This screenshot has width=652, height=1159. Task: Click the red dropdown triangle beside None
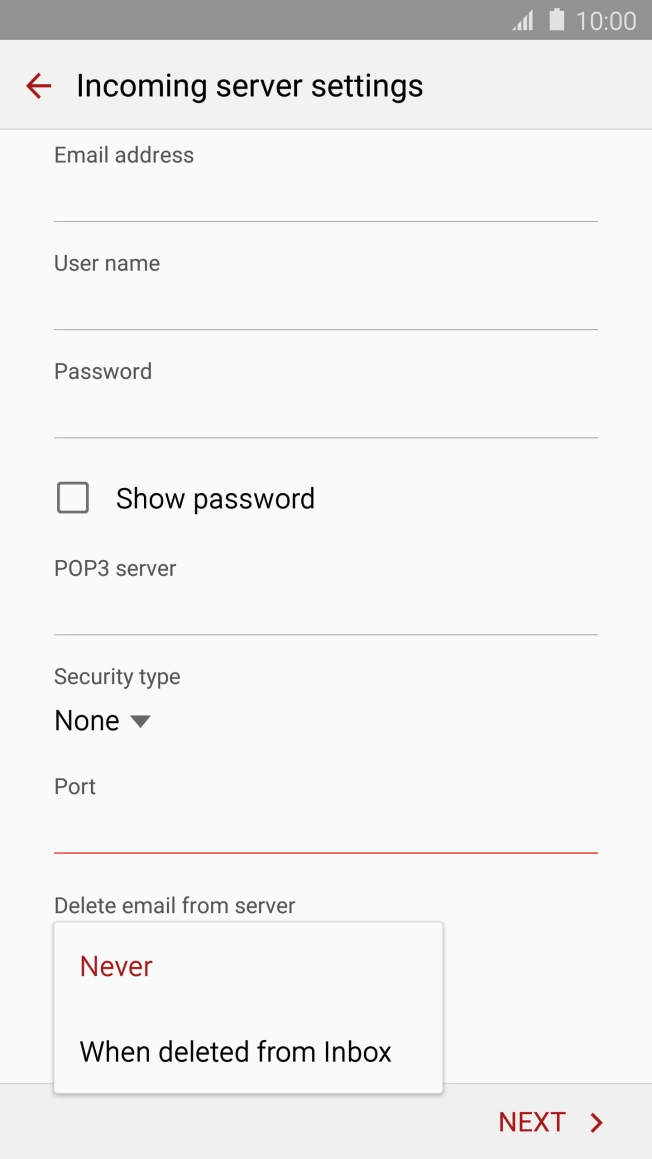point(140,721)
